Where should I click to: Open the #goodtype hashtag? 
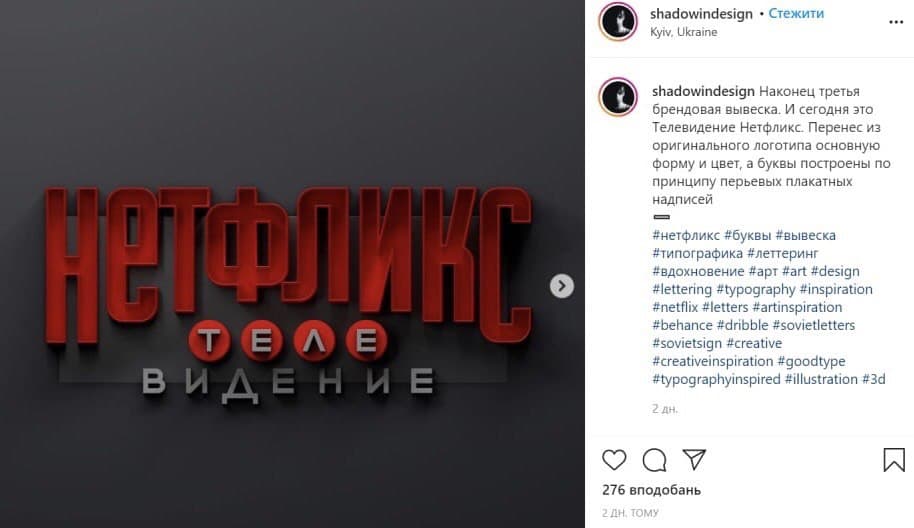tap(811, 361)
